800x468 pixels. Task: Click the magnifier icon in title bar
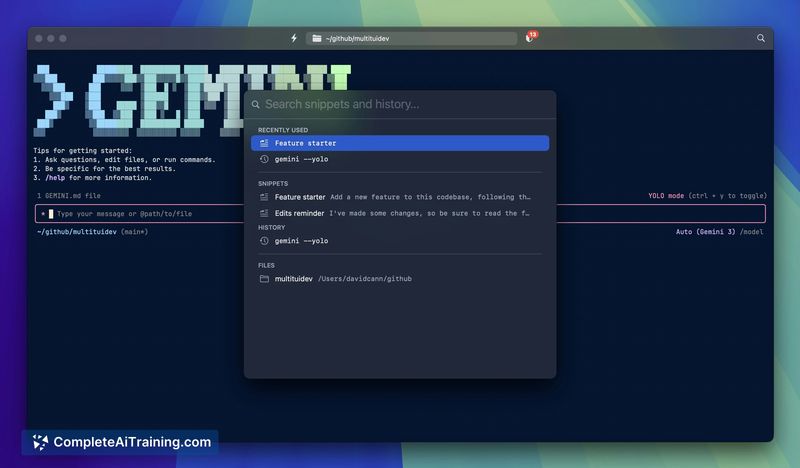click(761, 38)
